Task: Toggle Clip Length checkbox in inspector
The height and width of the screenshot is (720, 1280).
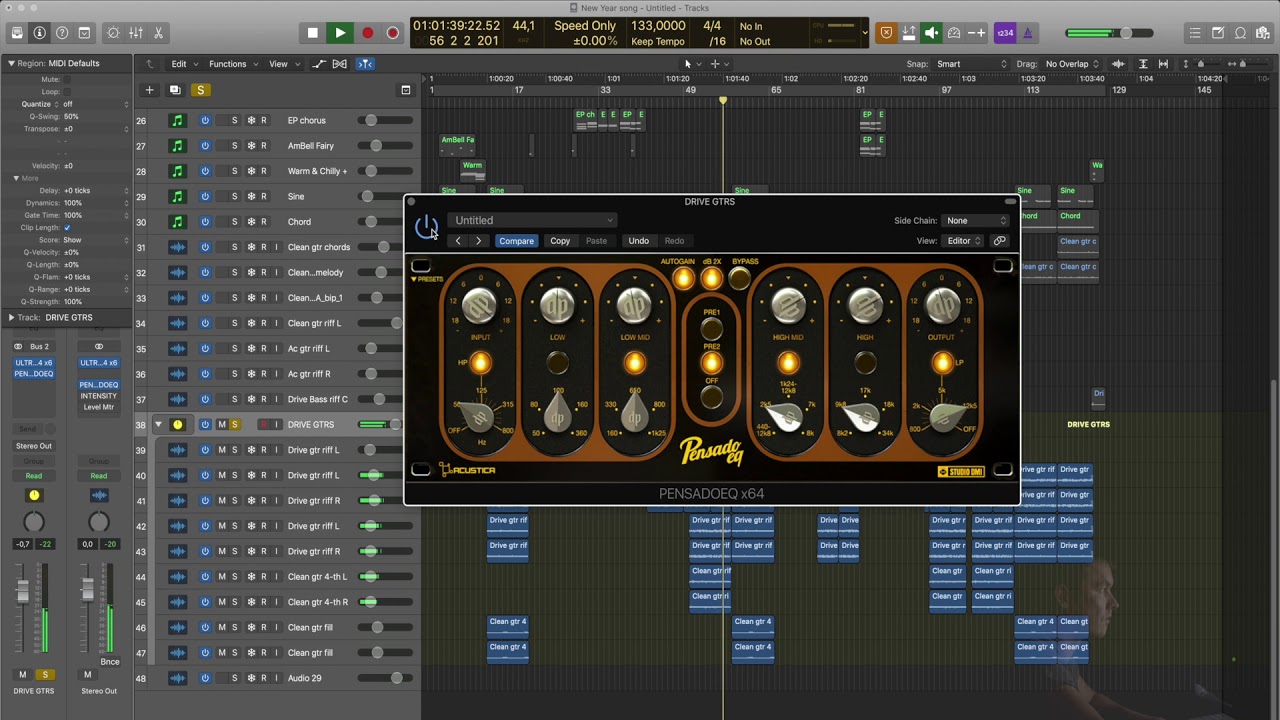Action: point(67,228)
